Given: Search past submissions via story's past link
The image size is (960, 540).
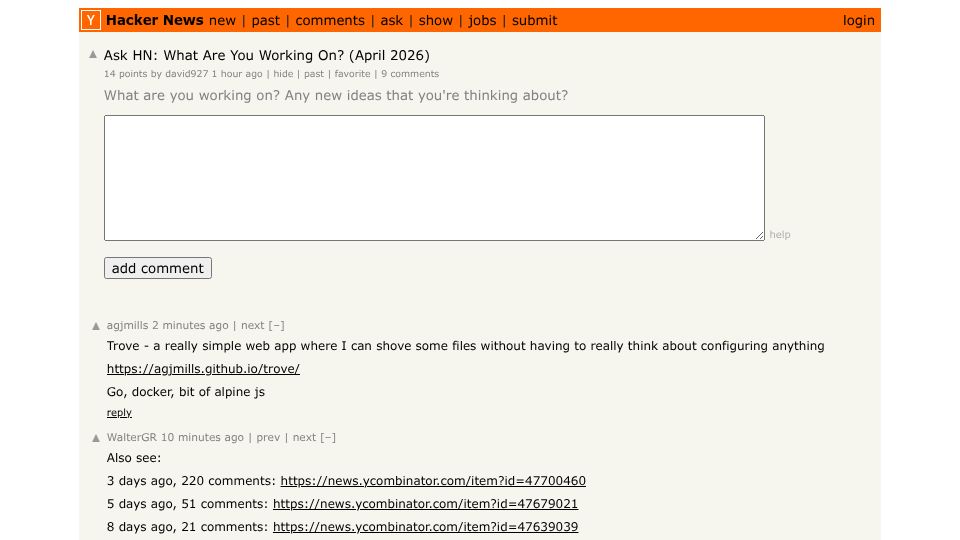Looking at the screenshot, I should [313, 73].
